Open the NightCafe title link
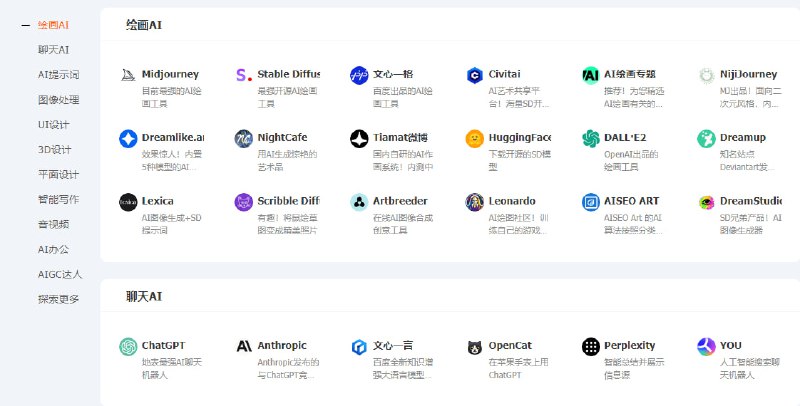800x406 pixels. [282, 138]
